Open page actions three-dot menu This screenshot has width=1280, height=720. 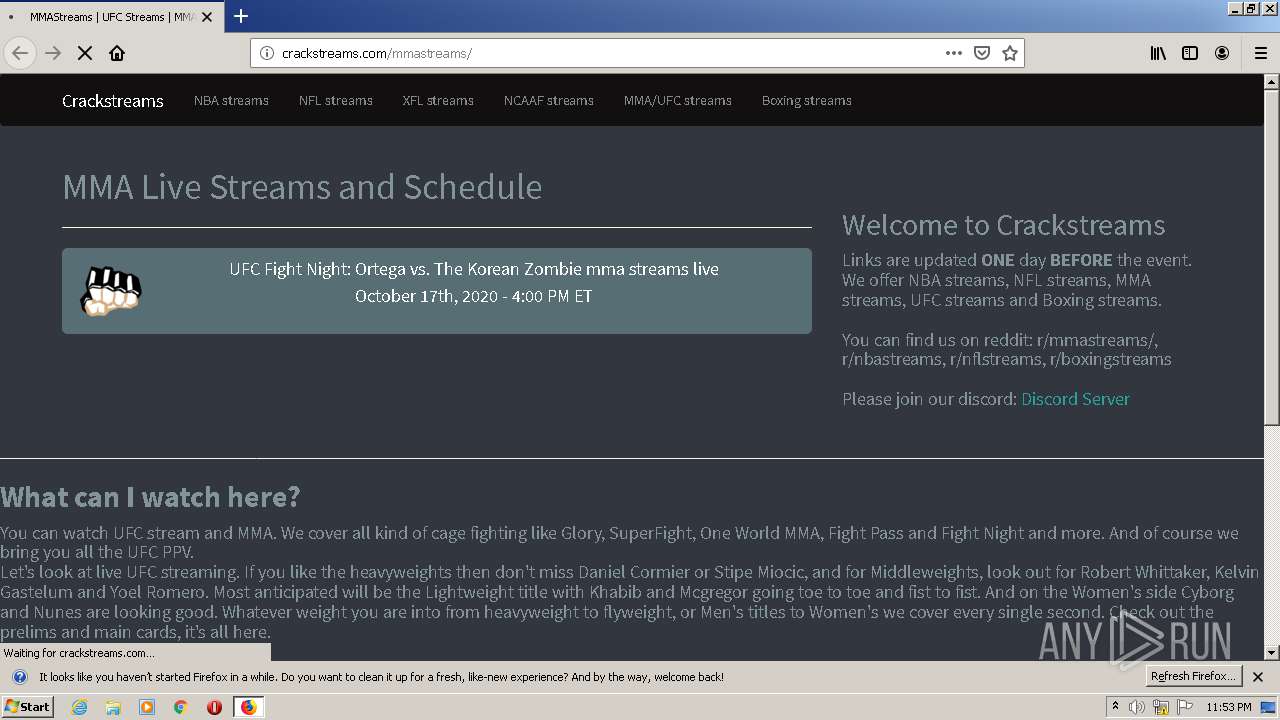954,53
